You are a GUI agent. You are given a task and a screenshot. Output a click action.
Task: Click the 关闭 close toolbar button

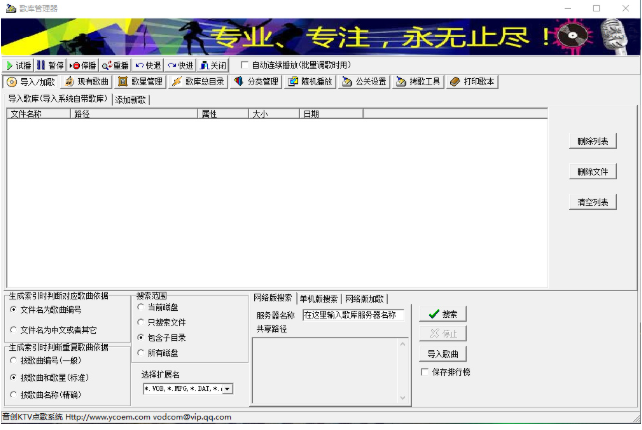[213, 65]
